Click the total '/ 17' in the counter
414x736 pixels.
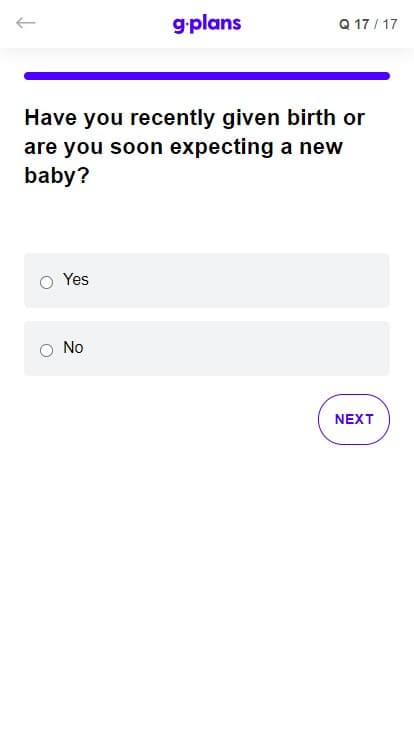click(386, 24)
